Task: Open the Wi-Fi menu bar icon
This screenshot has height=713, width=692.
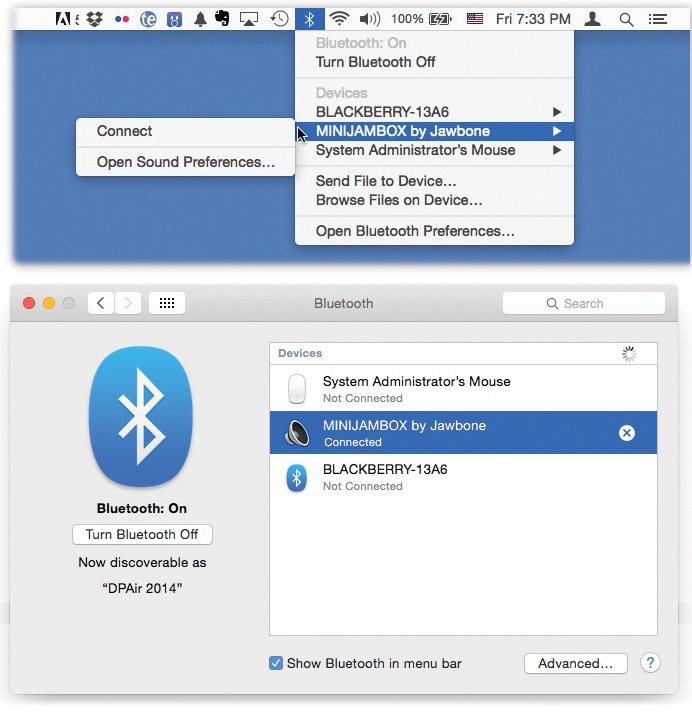Action: tap(339, 19)
